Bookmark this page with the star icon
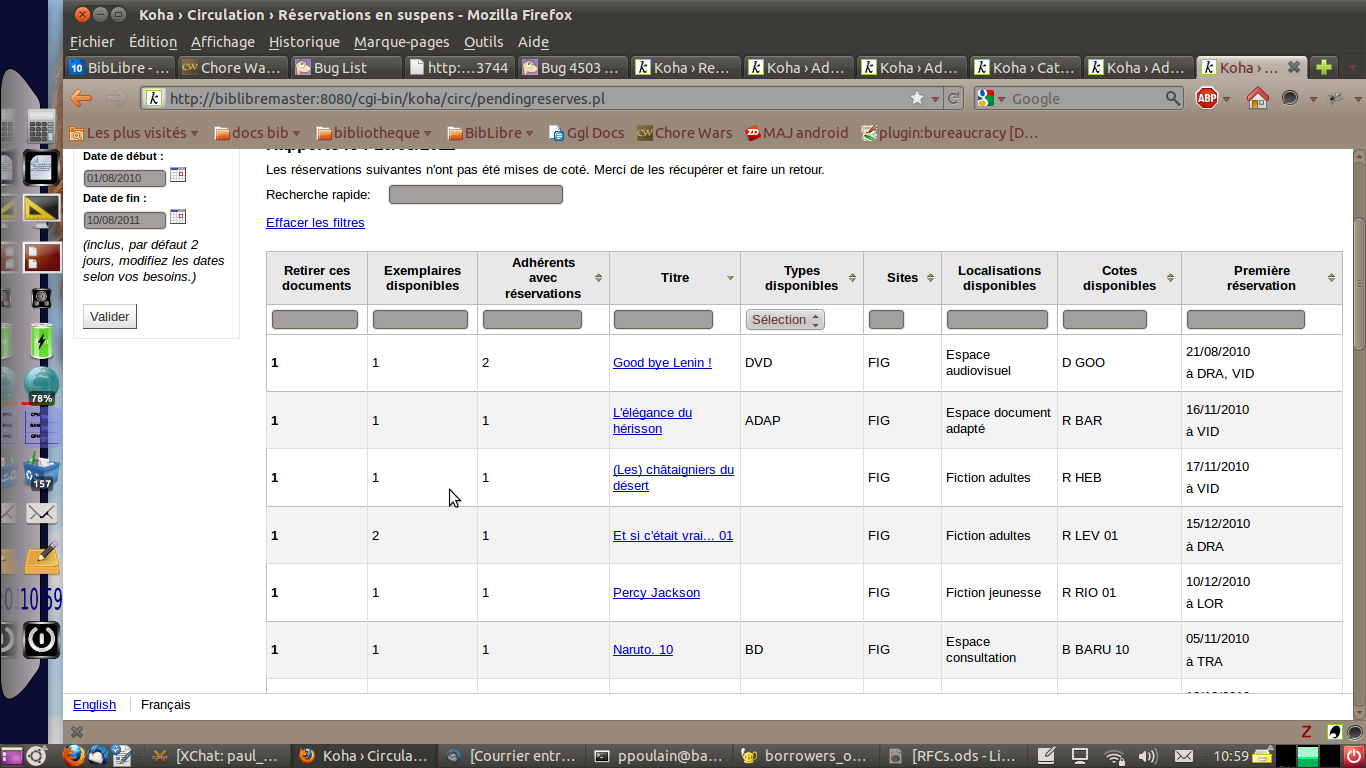 pyautogui.click(x=917, y=98)
